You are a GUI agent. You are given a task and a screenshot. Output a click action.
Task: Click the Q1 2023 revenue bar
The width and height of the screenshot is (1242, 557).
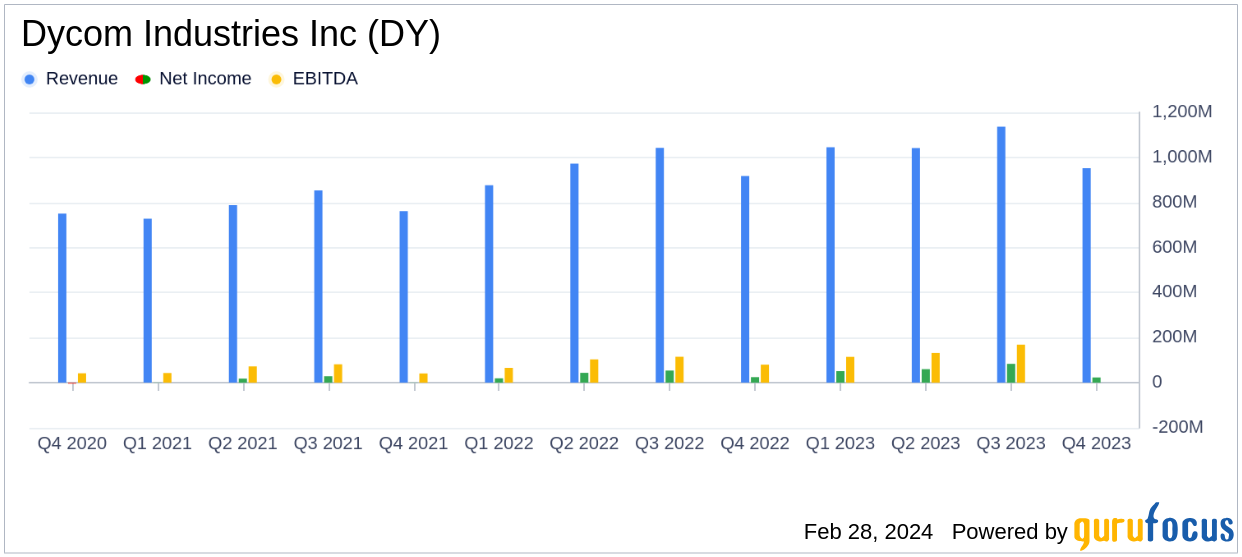point(831,265)
